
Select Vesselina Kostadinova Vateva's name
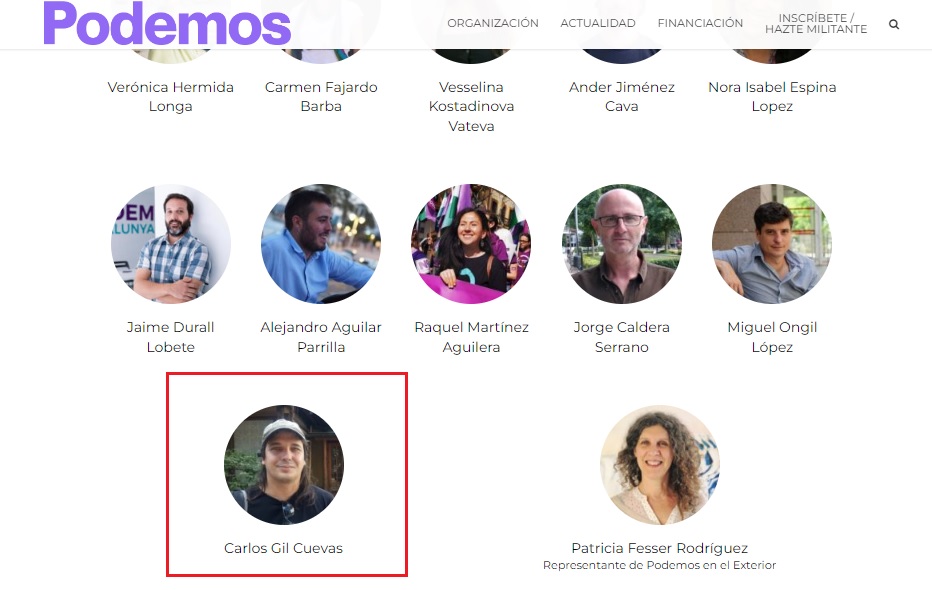coord(471,106)
